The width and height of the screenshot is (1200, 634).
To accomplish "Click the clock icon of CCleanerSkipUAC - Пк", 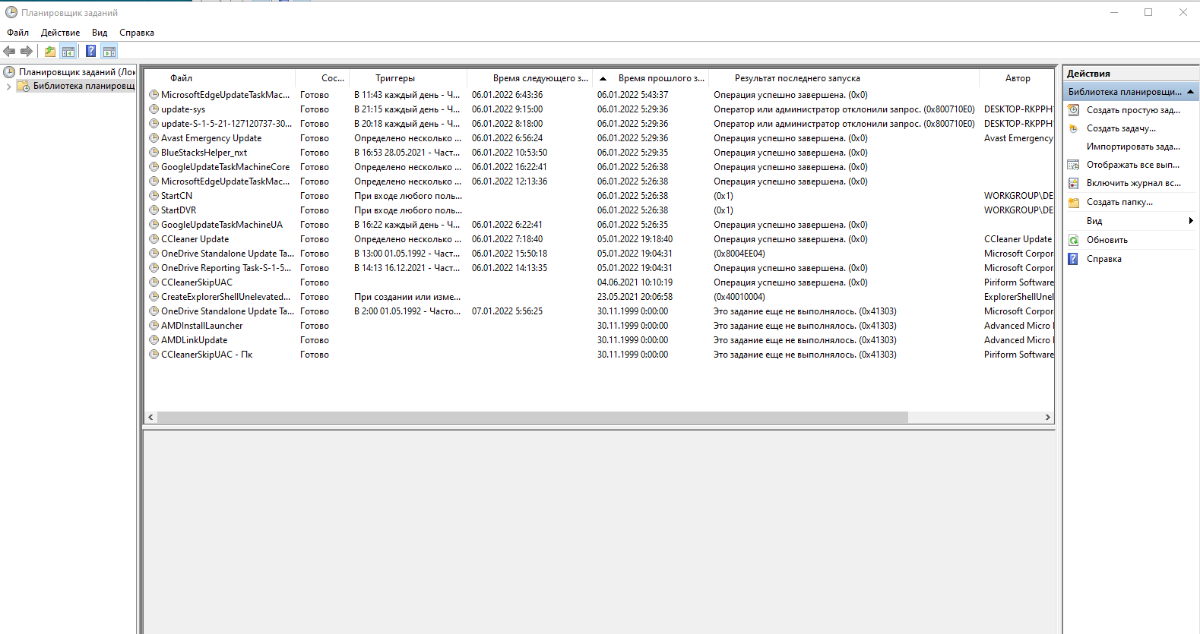I will click(154, 354).
